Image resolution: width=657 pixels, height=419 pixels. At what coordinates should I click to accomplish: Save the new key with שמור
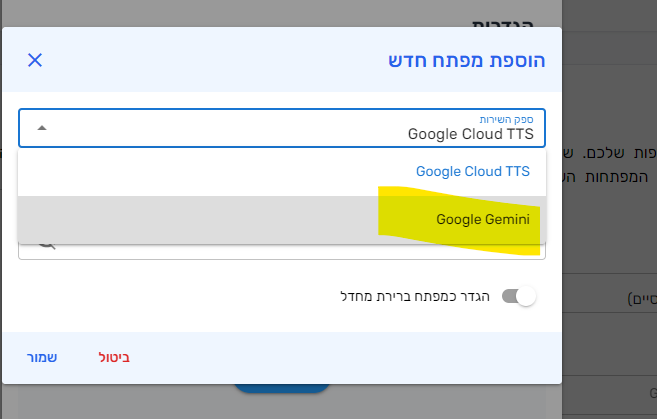click(42, 357)
